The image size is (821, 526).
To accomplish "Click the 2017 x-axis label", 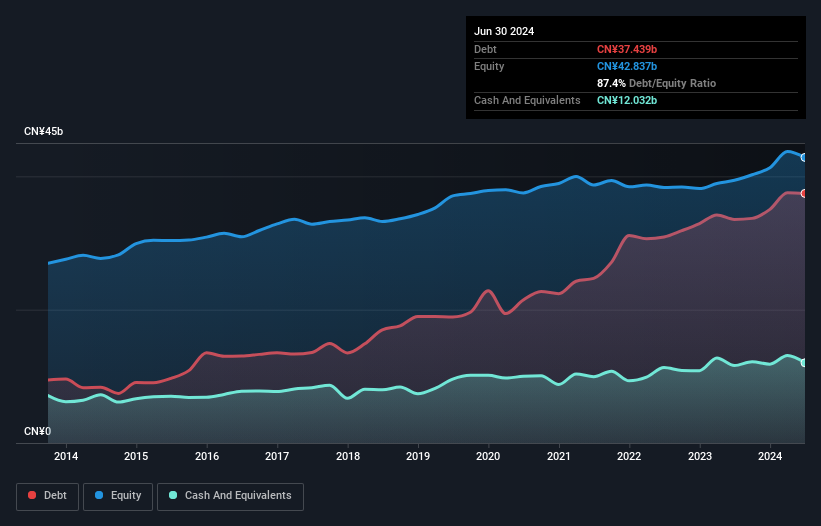I will [x=277, y=456].
